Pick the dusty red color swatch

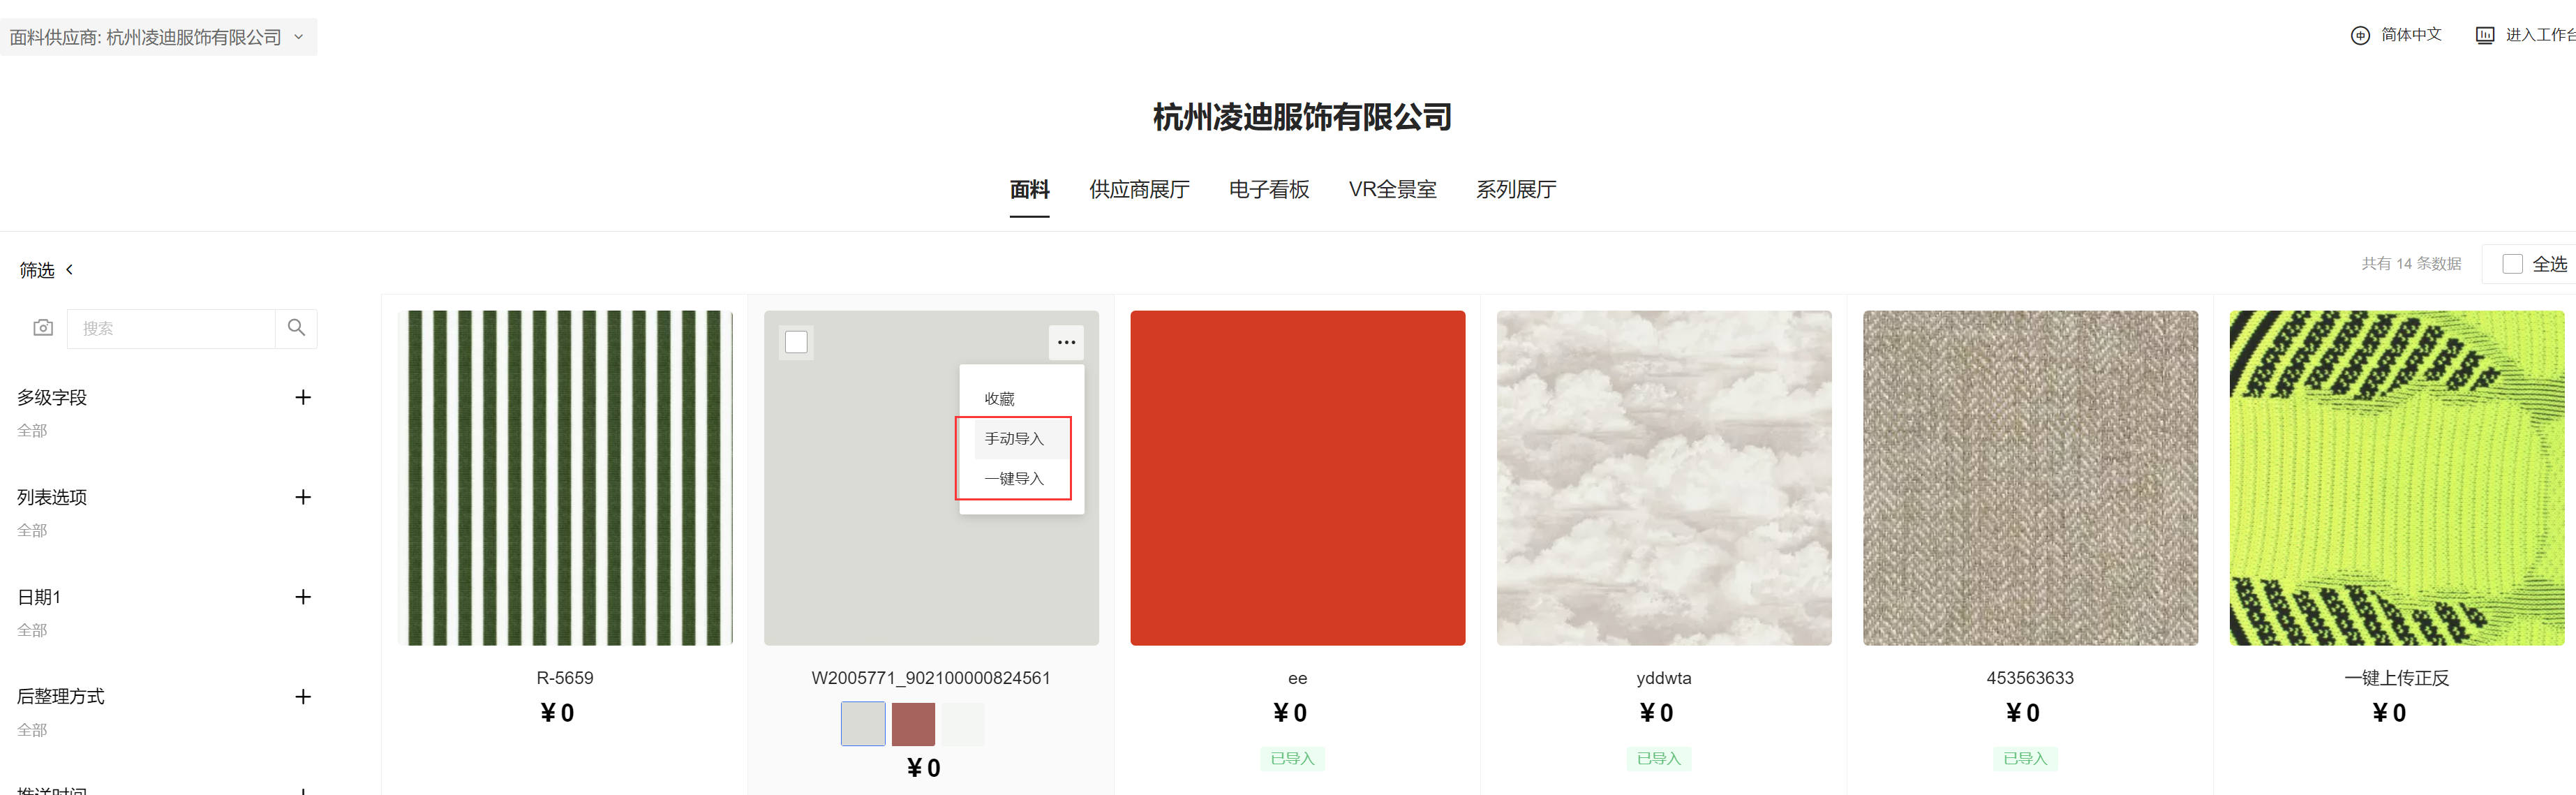[x=913, y=724]
